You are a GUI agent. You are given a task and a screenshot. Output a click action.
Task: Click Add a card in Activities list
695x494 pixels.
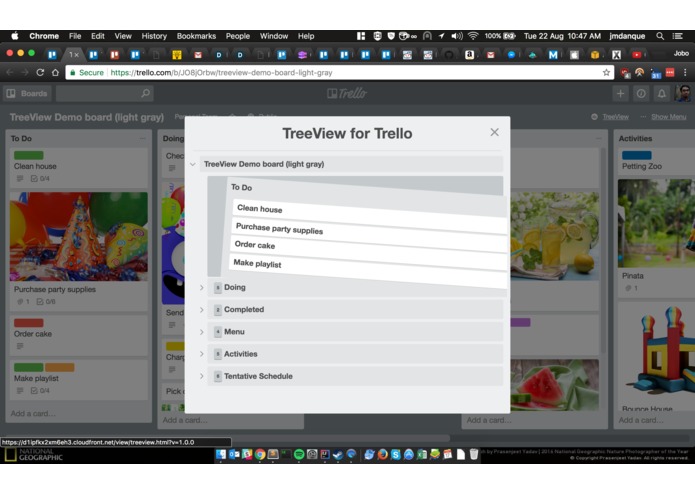pyautogui.click(x=641, y=420)
